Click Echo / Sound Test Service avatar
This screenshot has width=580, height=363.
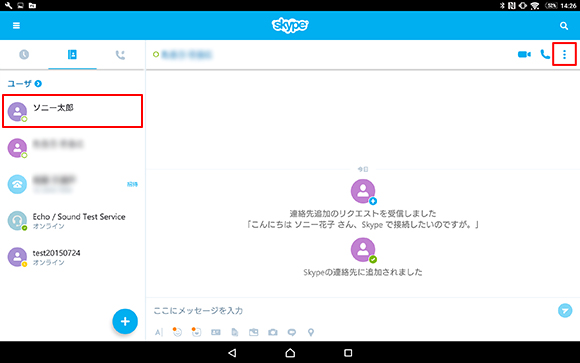point(17,221)
